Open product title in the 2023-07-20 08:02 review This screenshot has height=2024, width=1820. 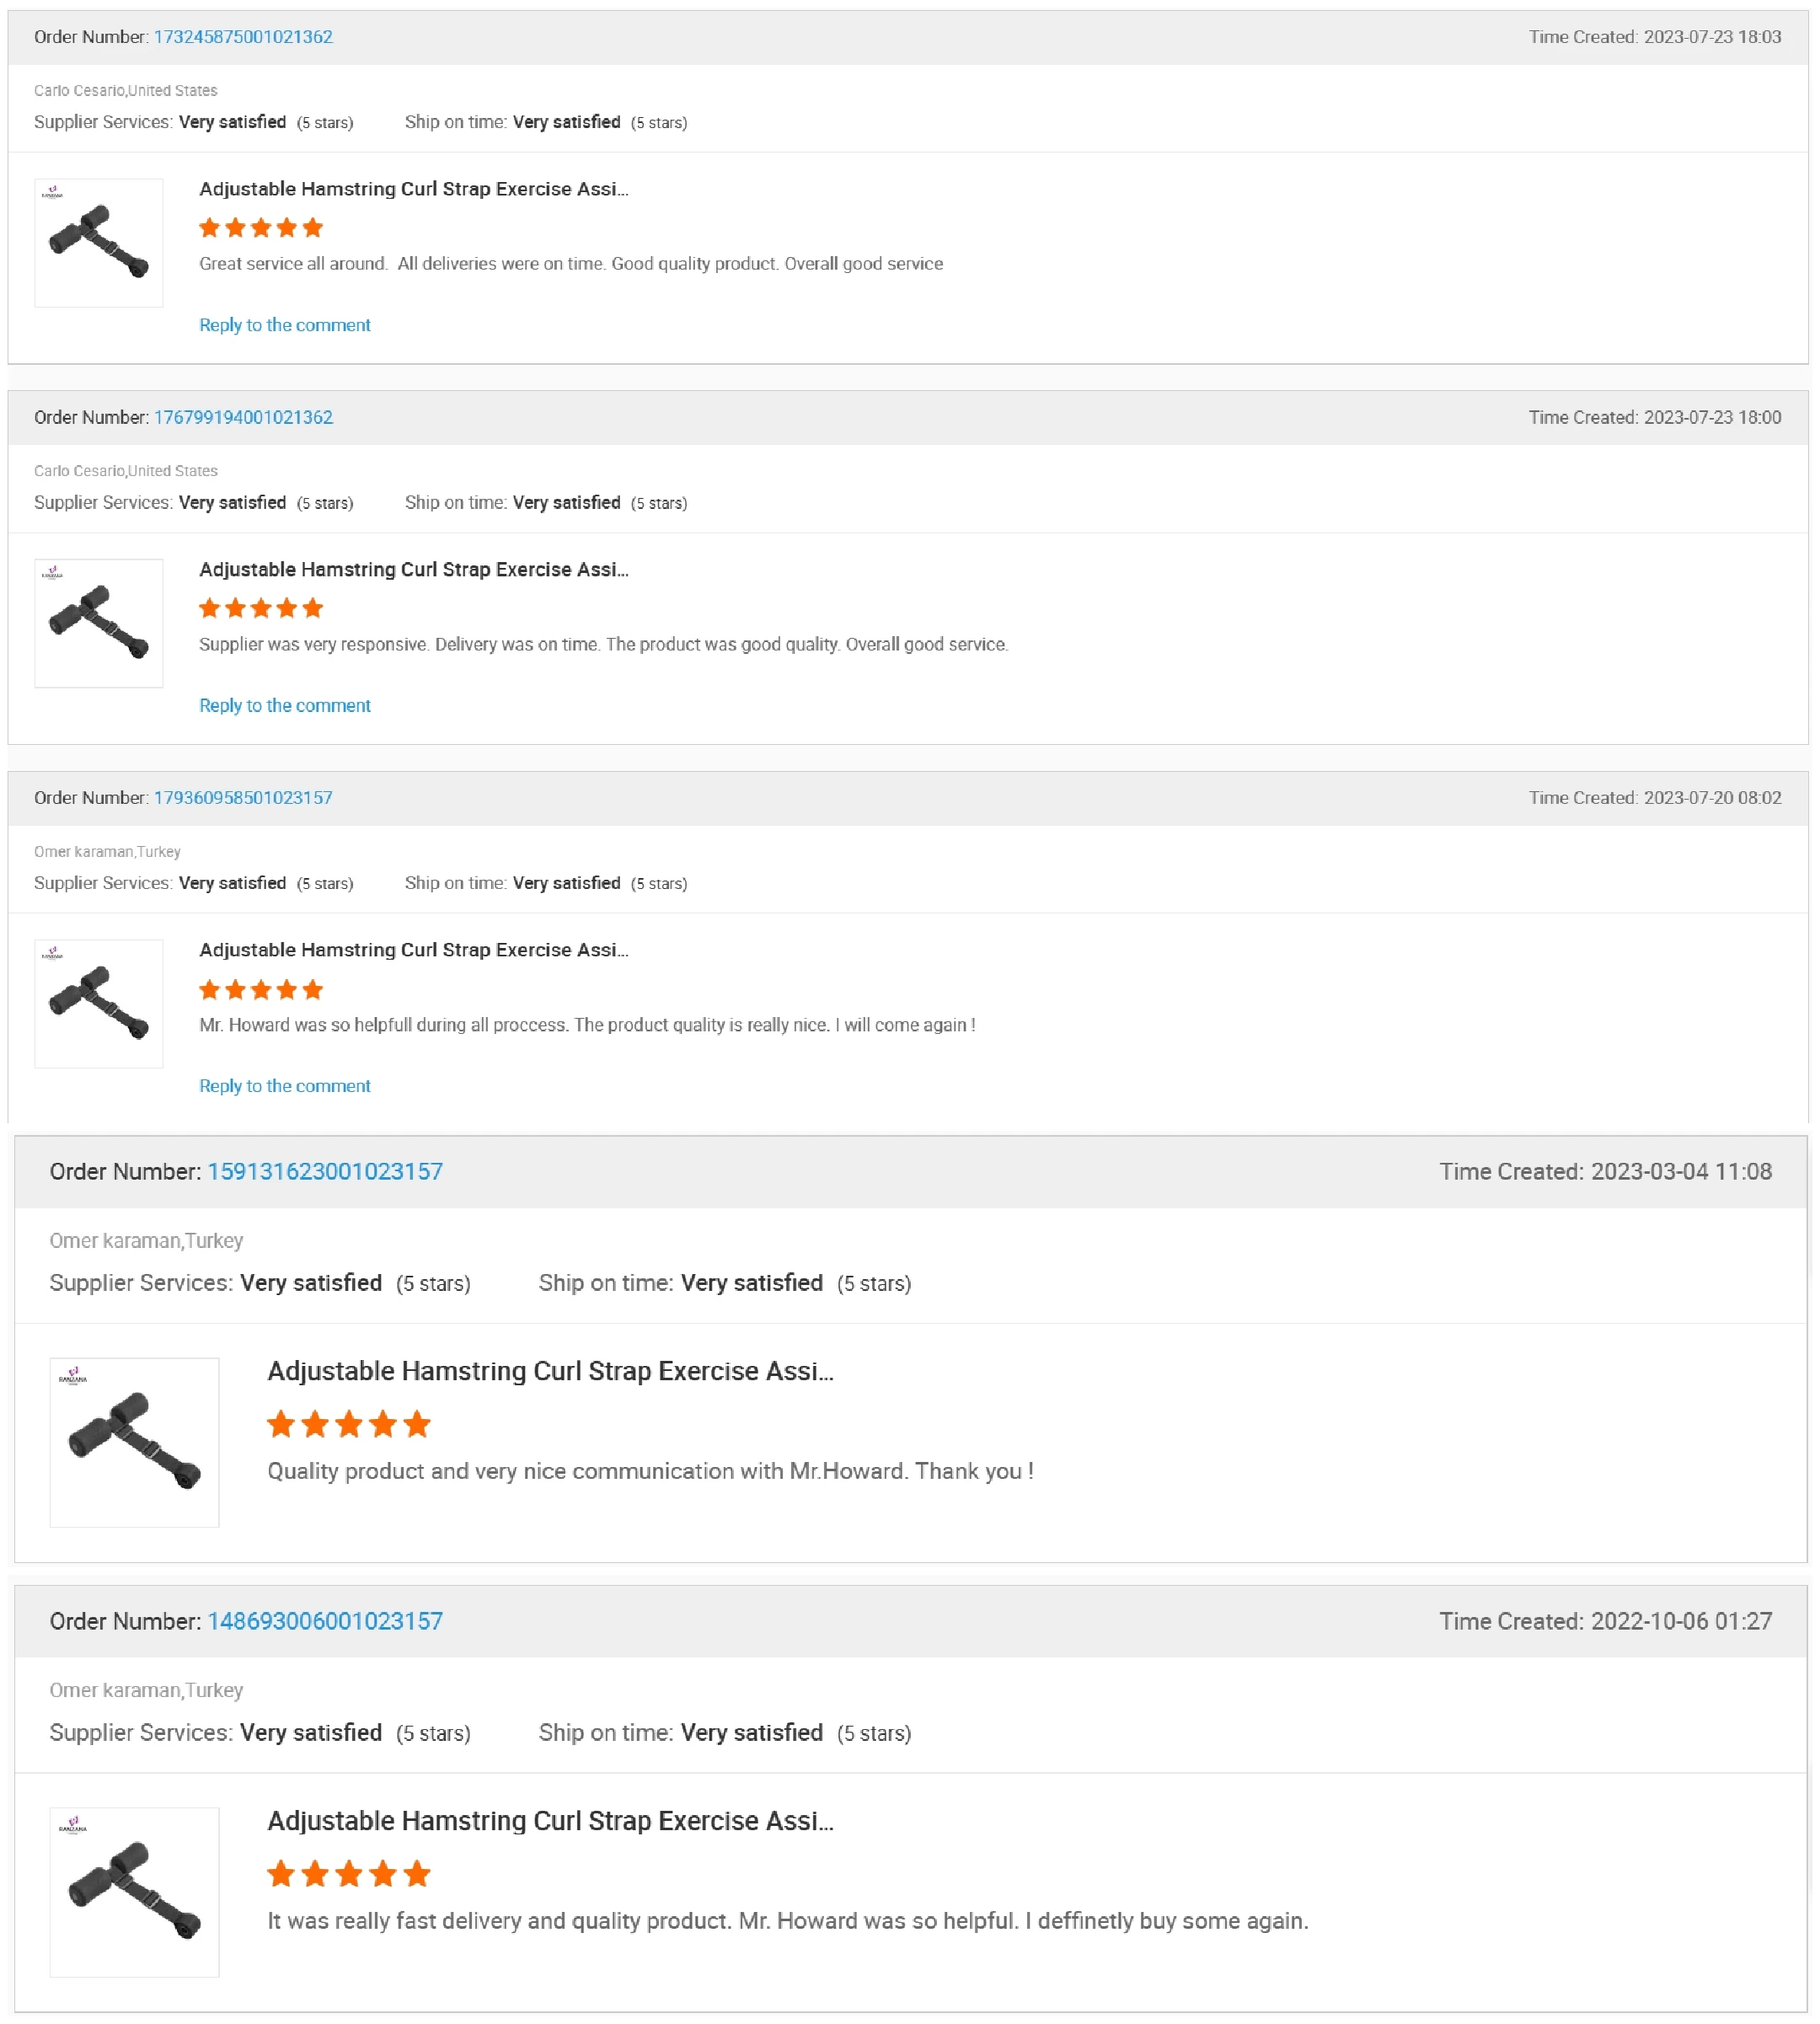coord(414,950)
